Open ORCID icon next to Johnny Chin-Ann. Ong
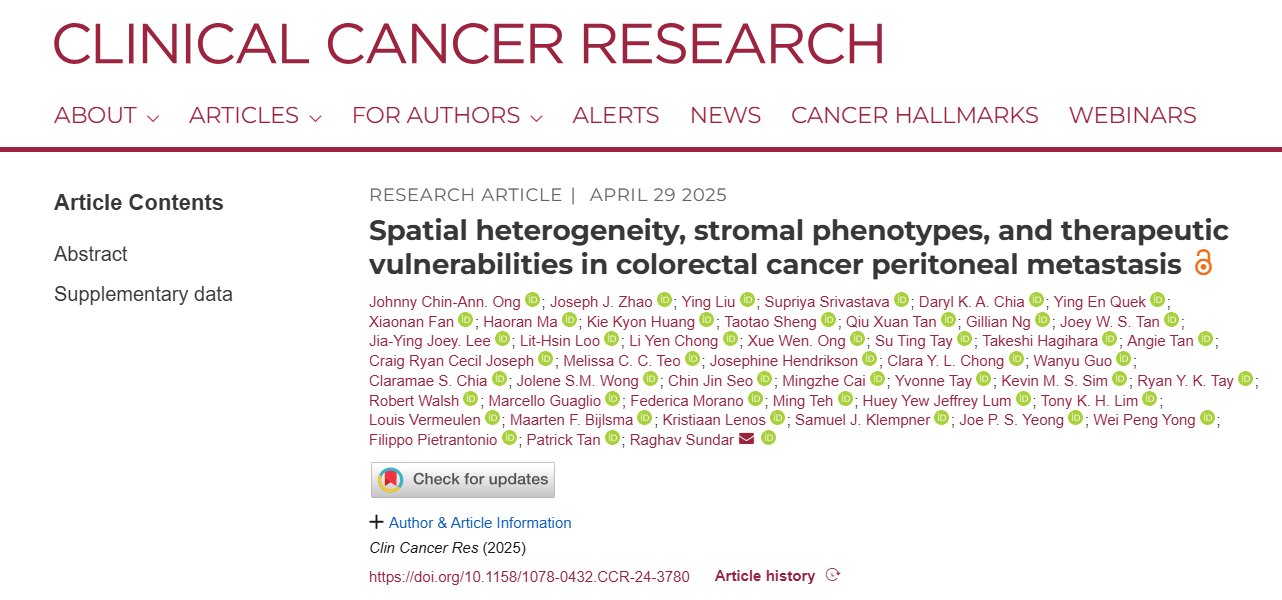The image size is (1282, 600). coord(532,300)
